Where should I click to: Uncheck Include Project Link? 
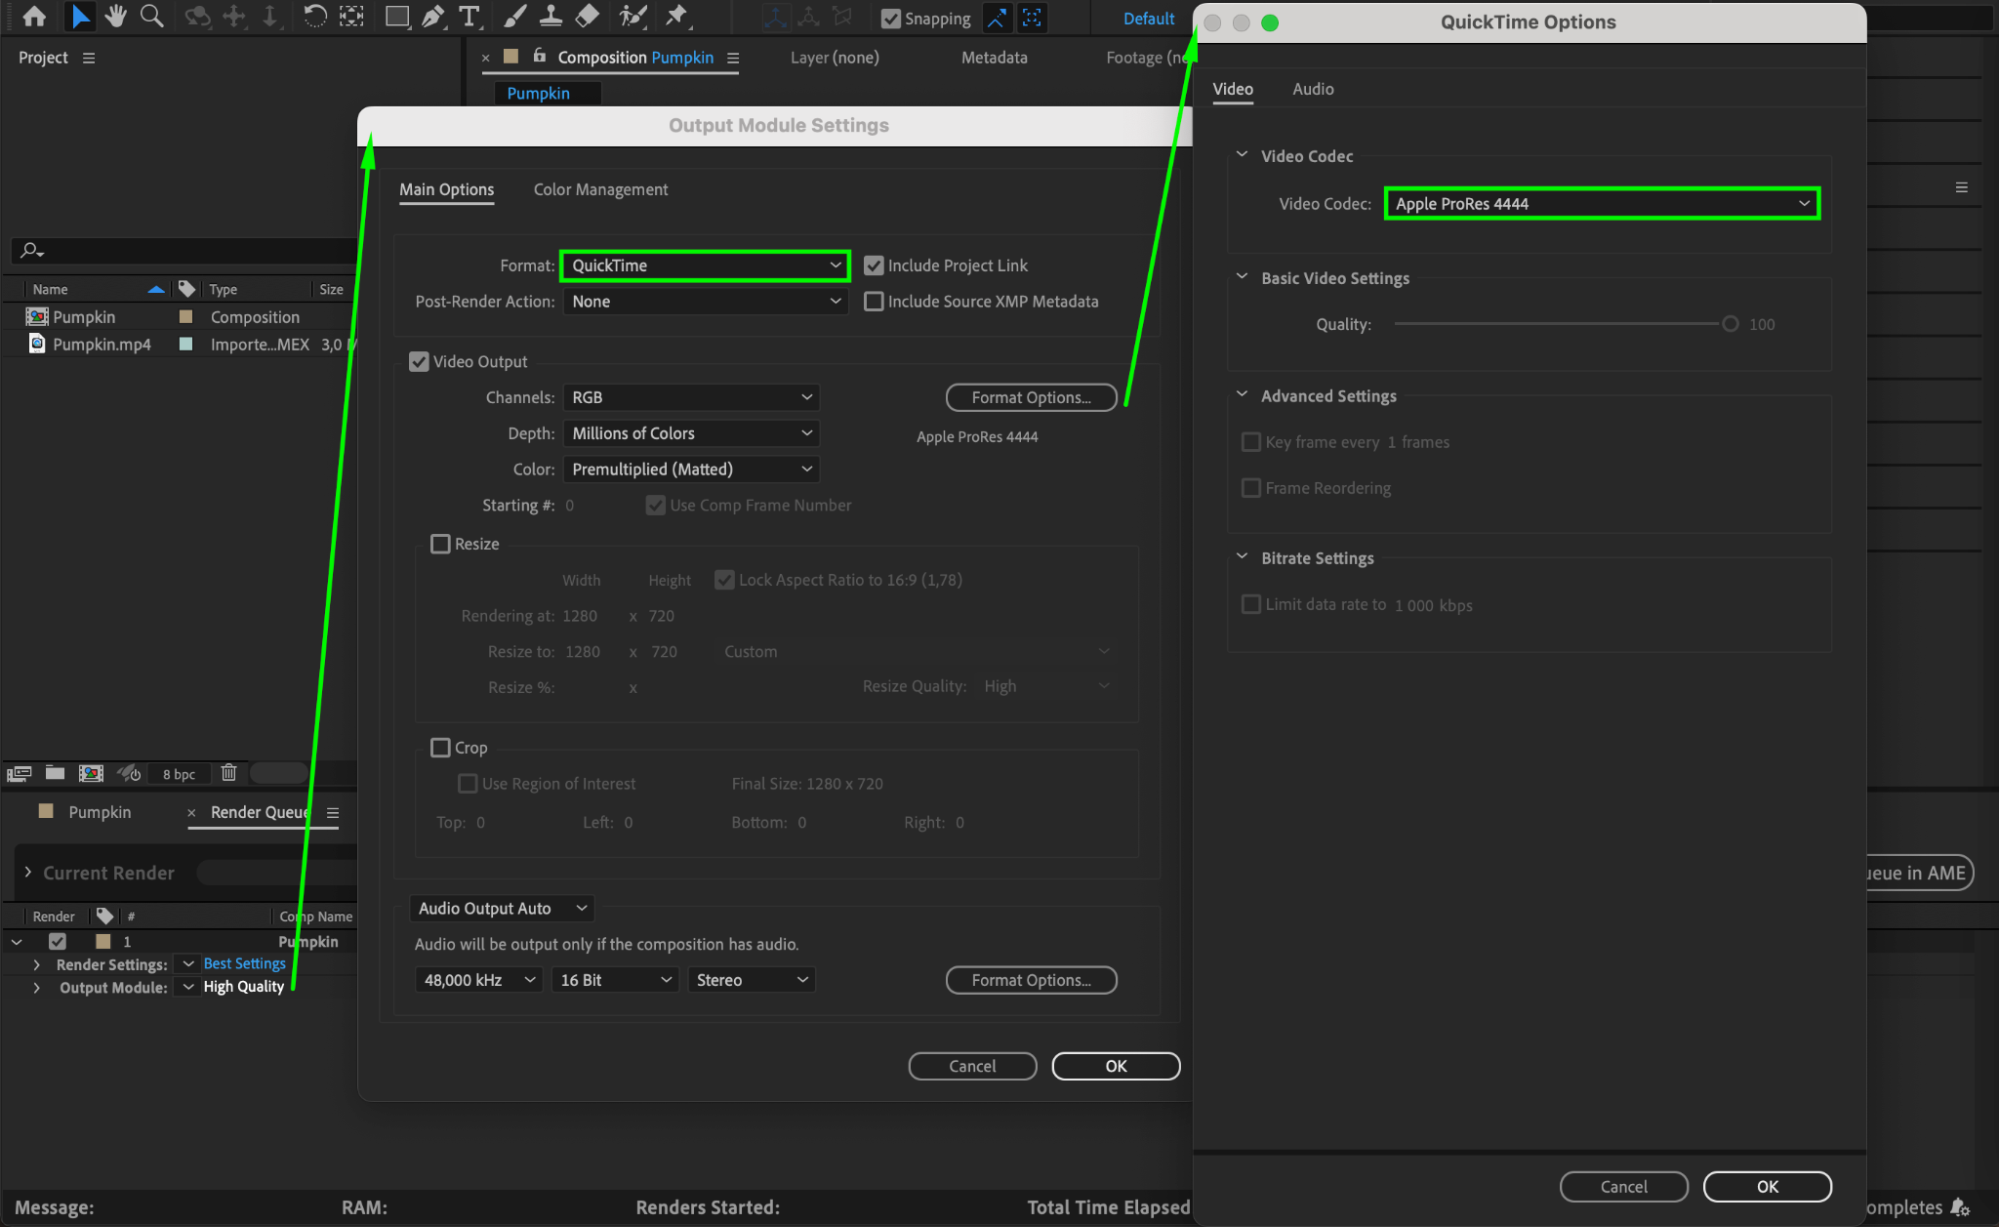874,265
